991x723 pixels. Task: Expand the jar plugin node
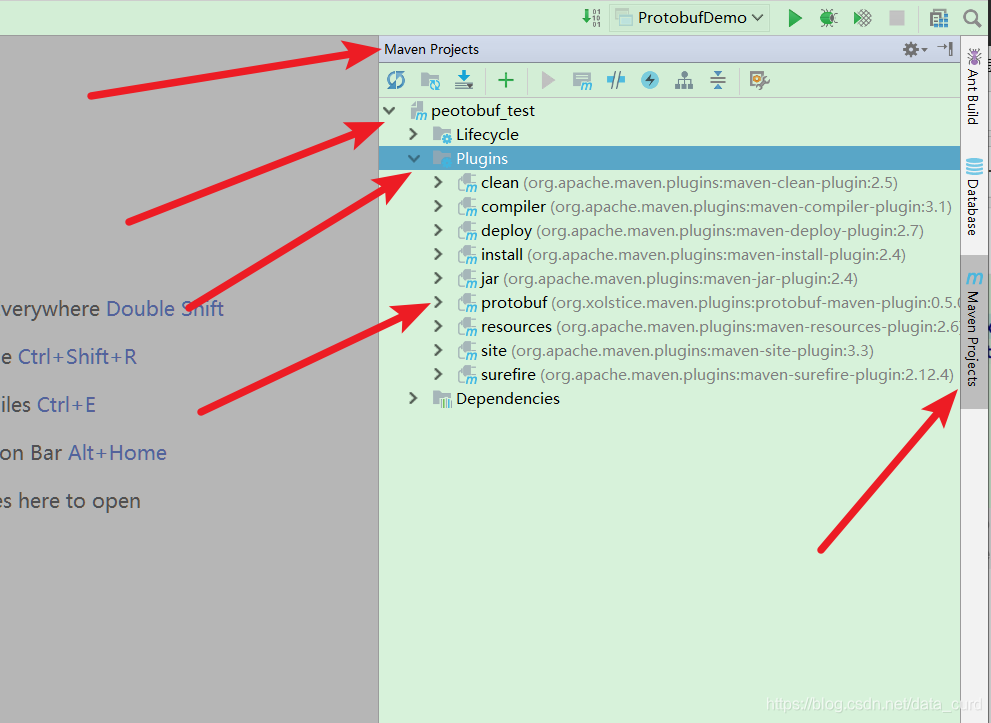point(438,278)
